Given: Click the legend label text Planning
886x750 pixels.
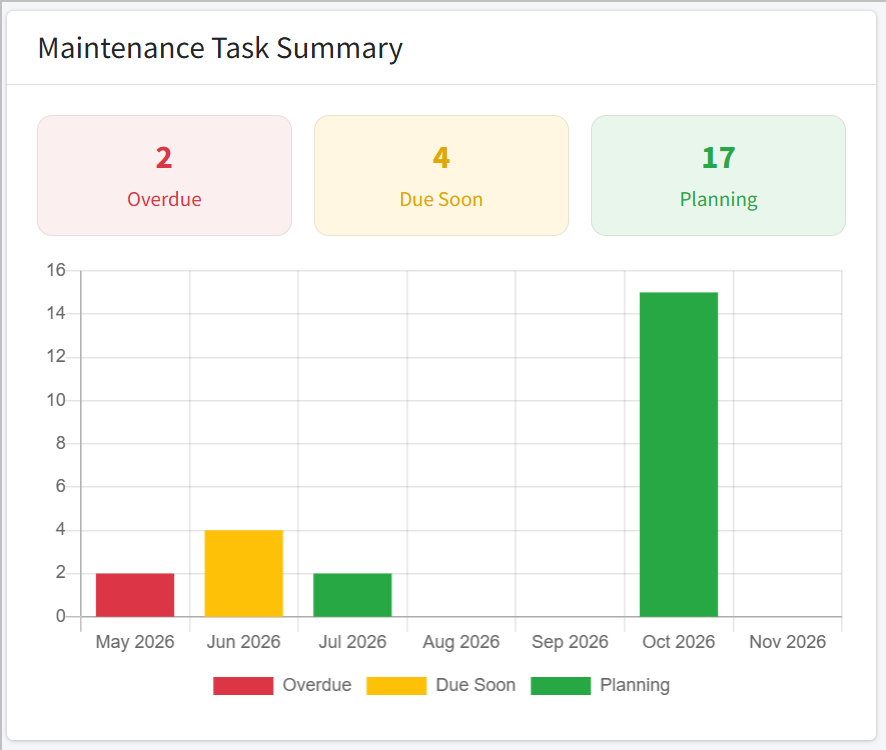Looking at the screenshot, I should (x=635, y=685).
